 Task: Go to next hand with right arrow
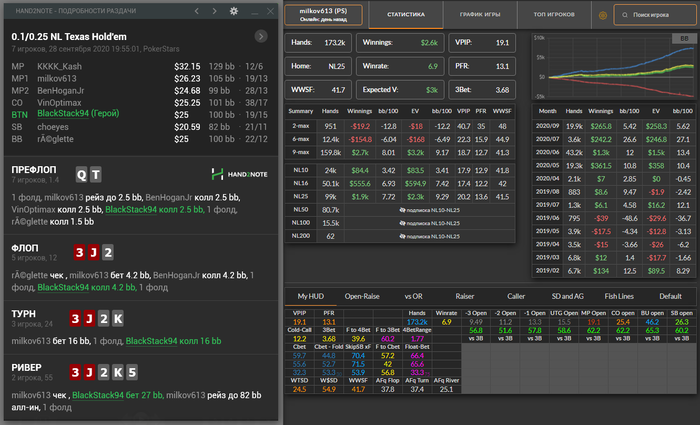214,10
